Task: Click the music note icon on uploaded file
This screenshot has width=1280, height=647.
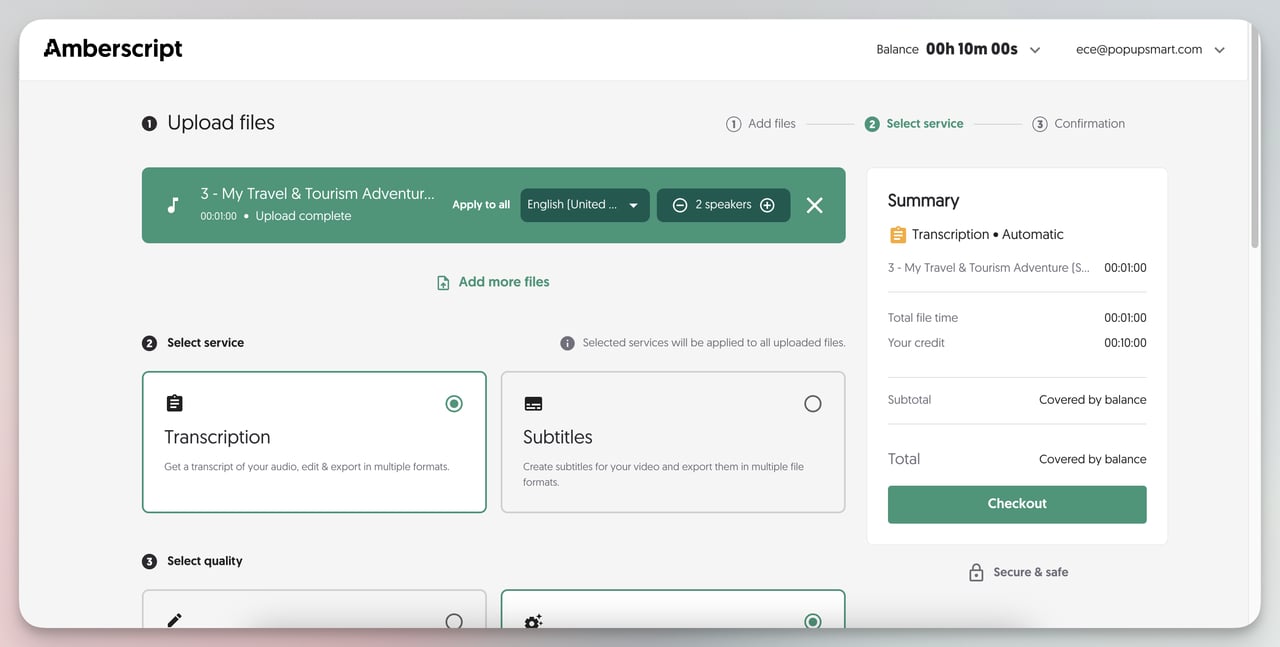Action: click(172, 204)
